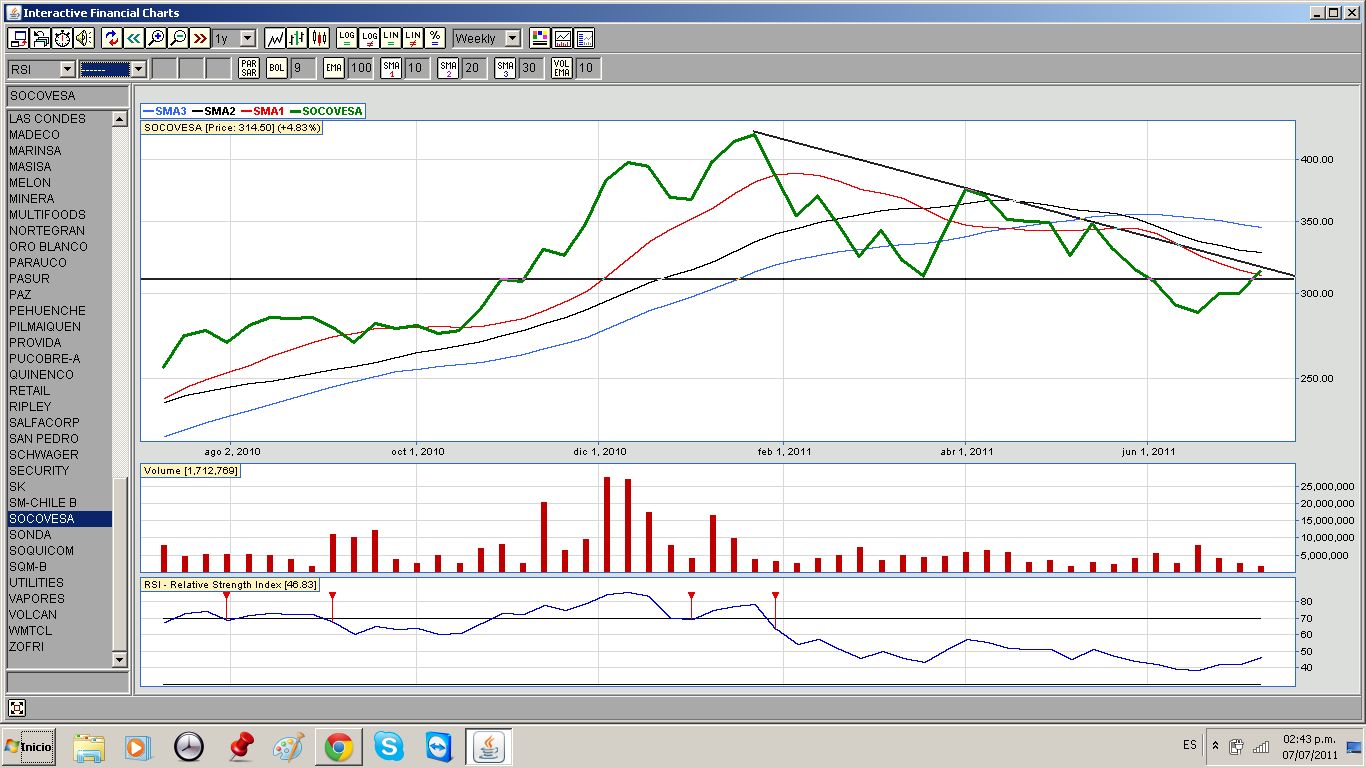The height and width of the screenshot is (768, 1366).
Task: Open the 1y time range dropdown
Action: [234, 38]
